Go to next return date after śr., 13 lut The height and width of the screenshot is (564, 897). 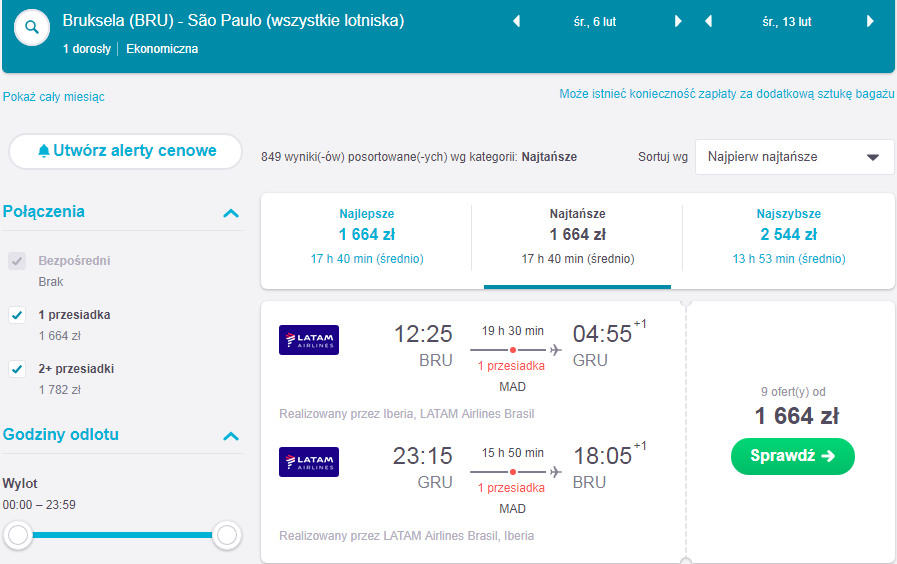[x=870, y=22]
